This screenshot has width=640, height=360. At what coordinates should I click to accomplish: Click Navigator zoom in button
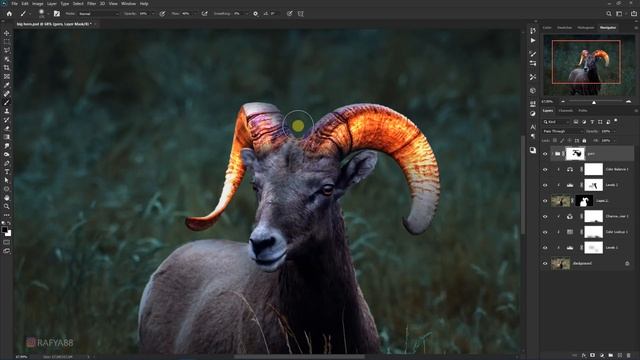coord(628,102)
